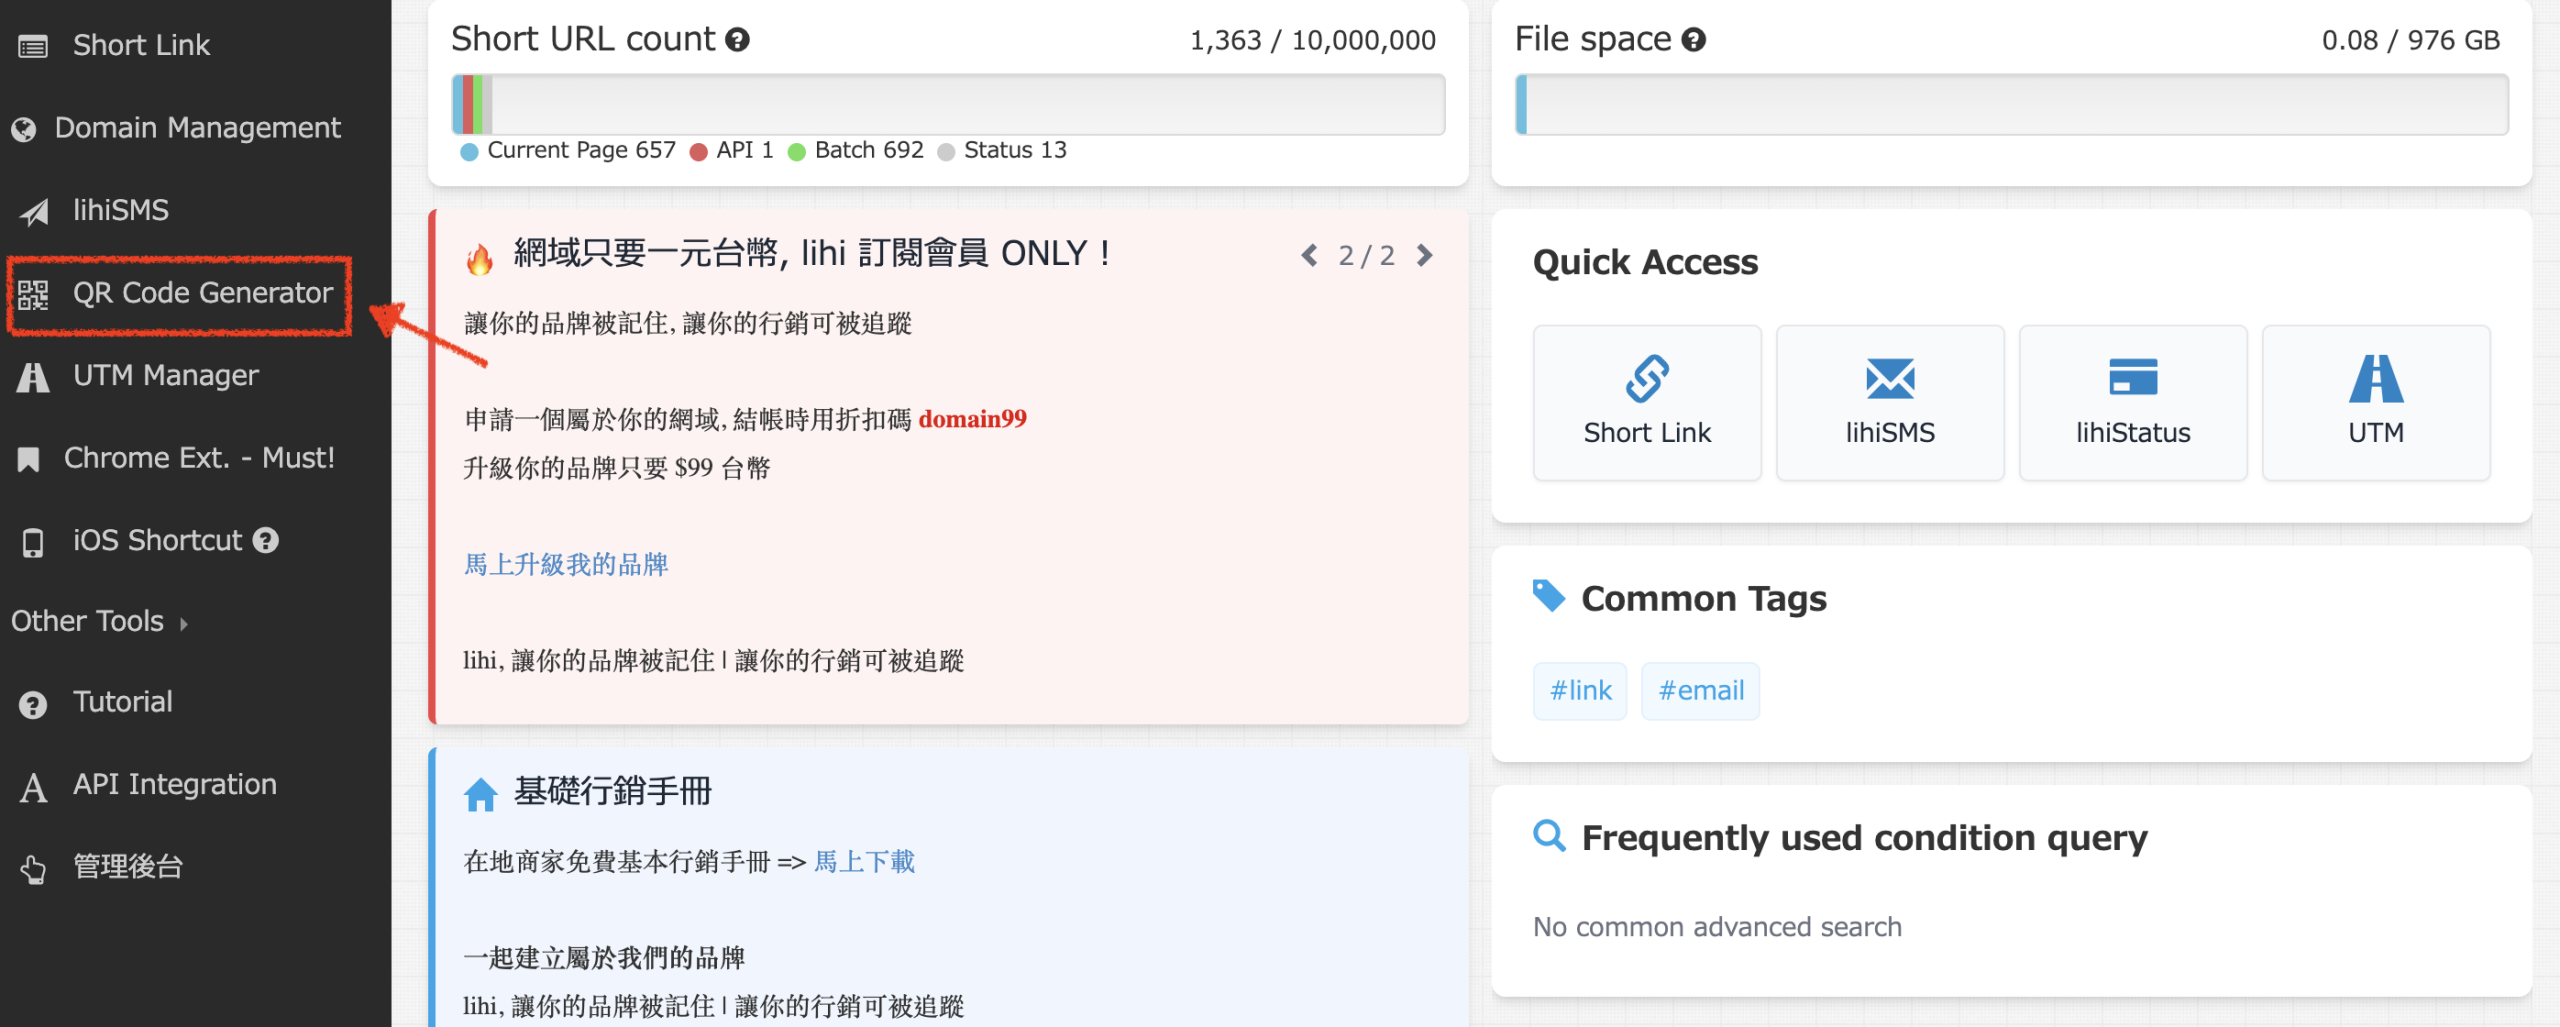This screenshot has height=1027, width=2560.
Task: Click the lihiSMS envelope icon in Quick Access
Action: pyautogui.click(x=1889, y=379)
